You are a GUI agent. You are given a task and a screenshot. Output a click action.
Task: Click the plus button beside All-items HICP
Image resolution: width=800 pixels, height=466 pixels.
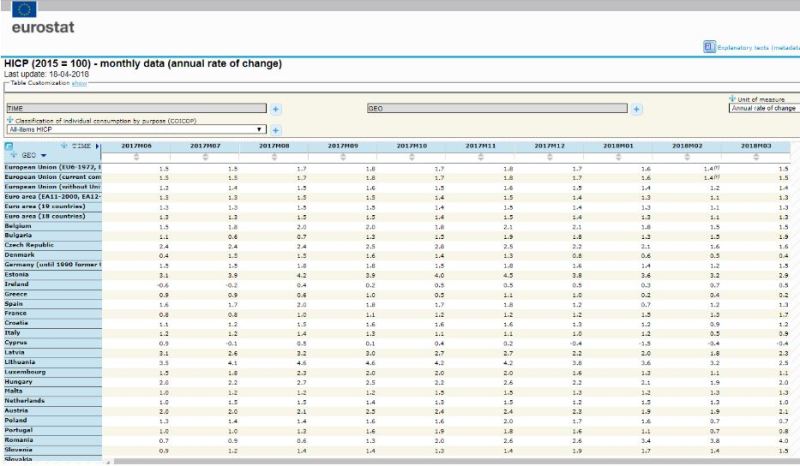click(x=276, y=130)
